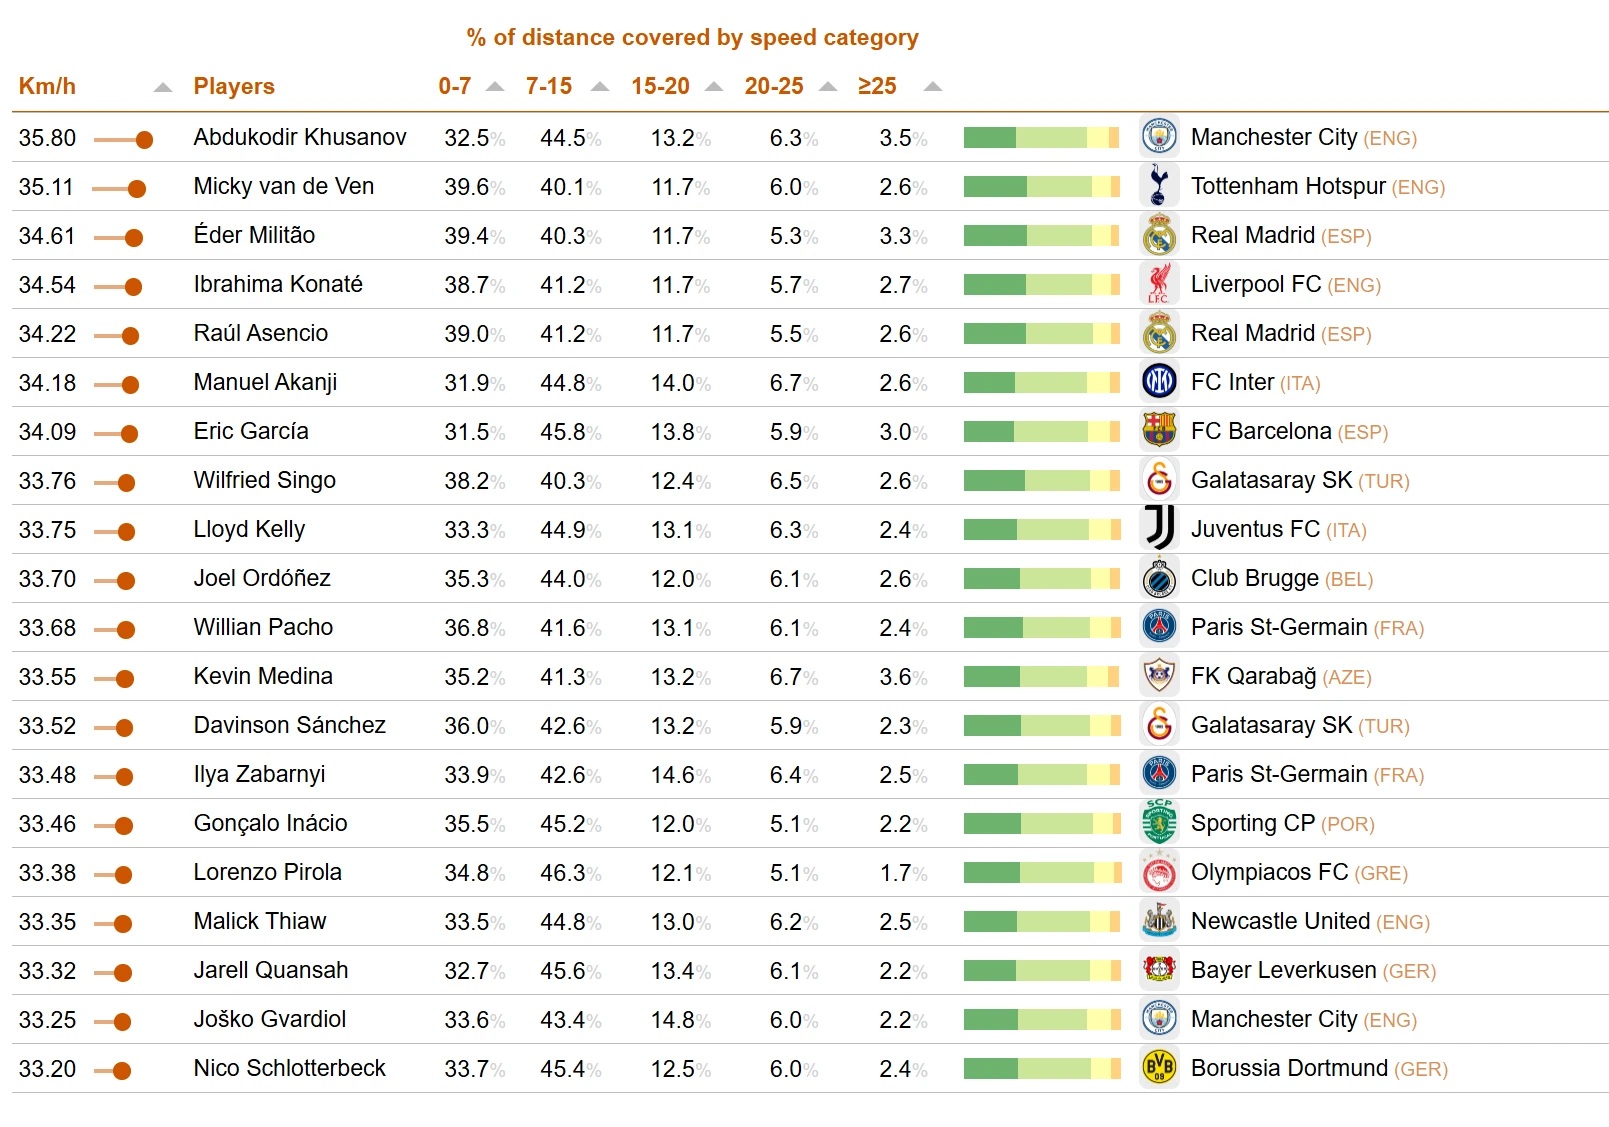Sort the ≥25 speed column arrow

933,87
